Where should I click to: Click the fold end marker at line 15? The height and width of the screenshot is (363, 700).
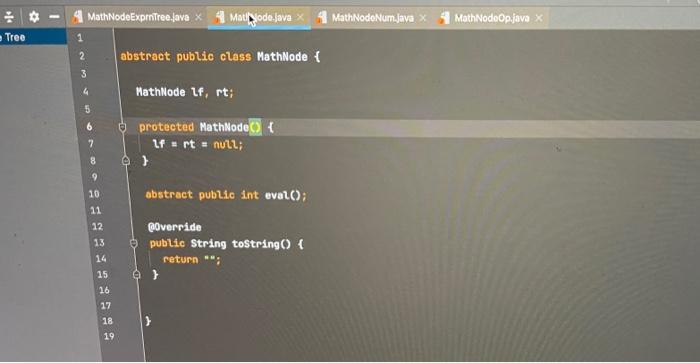[x=137, y=275]
